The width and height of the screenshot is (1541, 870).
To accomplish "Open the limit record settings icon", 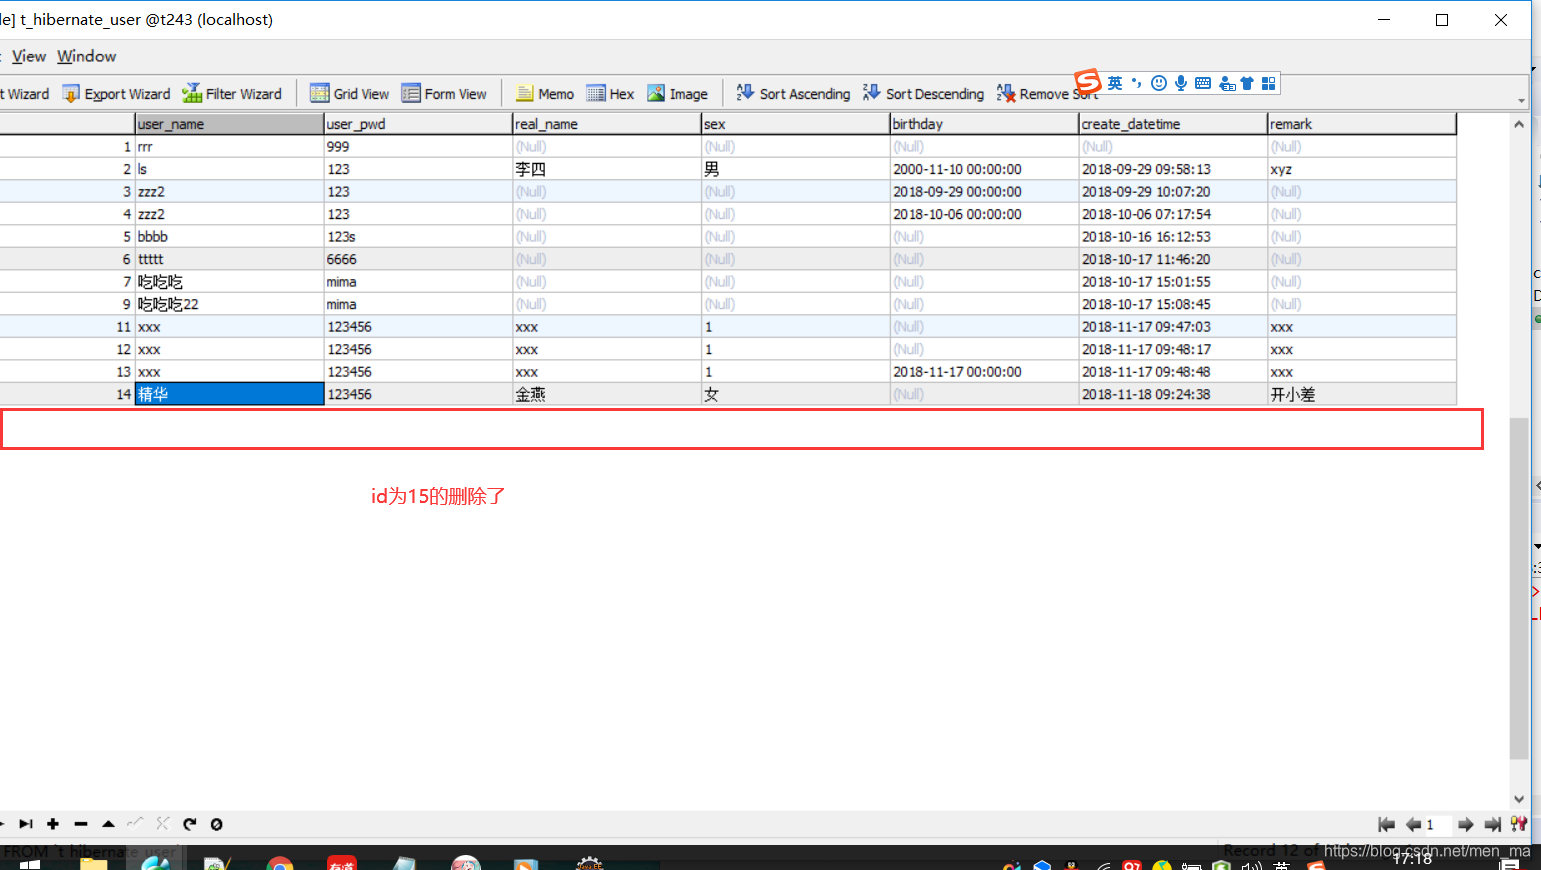I will coord(1519,824).
